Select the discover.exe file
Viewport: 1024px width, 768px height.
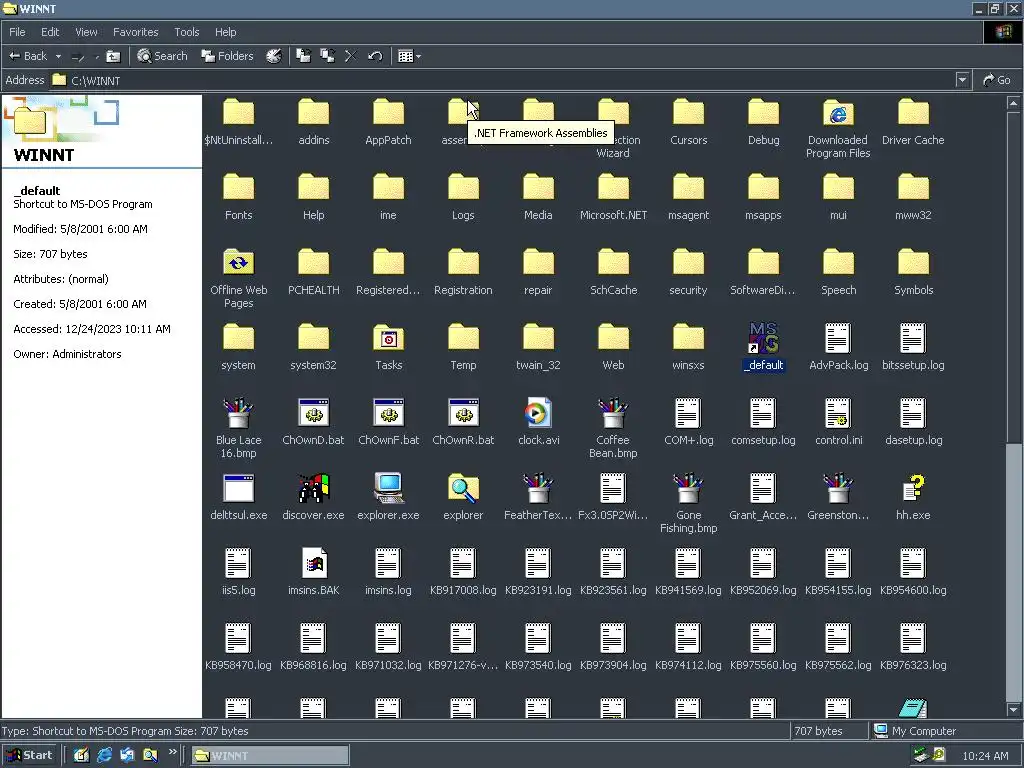coord(313,498)
